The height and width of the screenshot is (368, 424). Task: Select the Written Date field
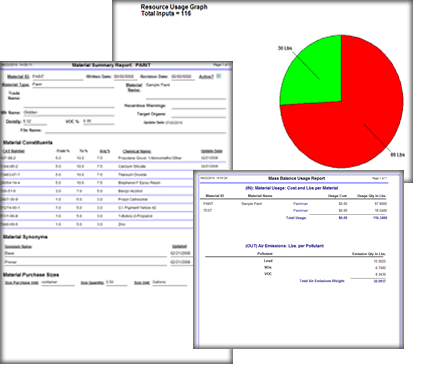pyautogui.click(x=125, y=77)
